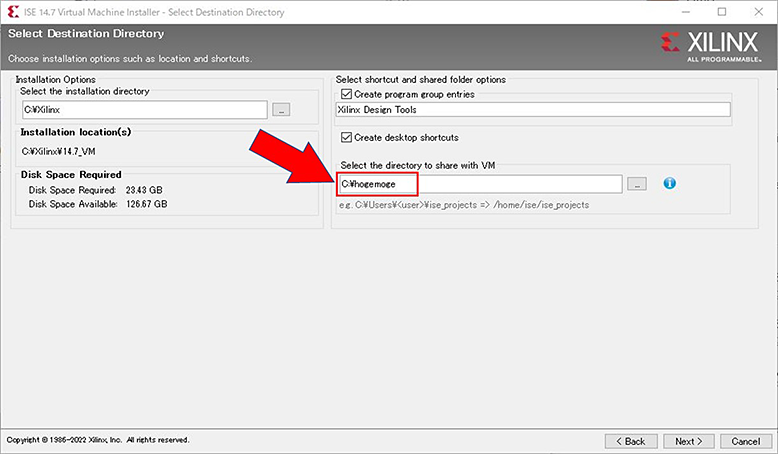Click the shared directory field C:¥hogemoge

(480, 184)
